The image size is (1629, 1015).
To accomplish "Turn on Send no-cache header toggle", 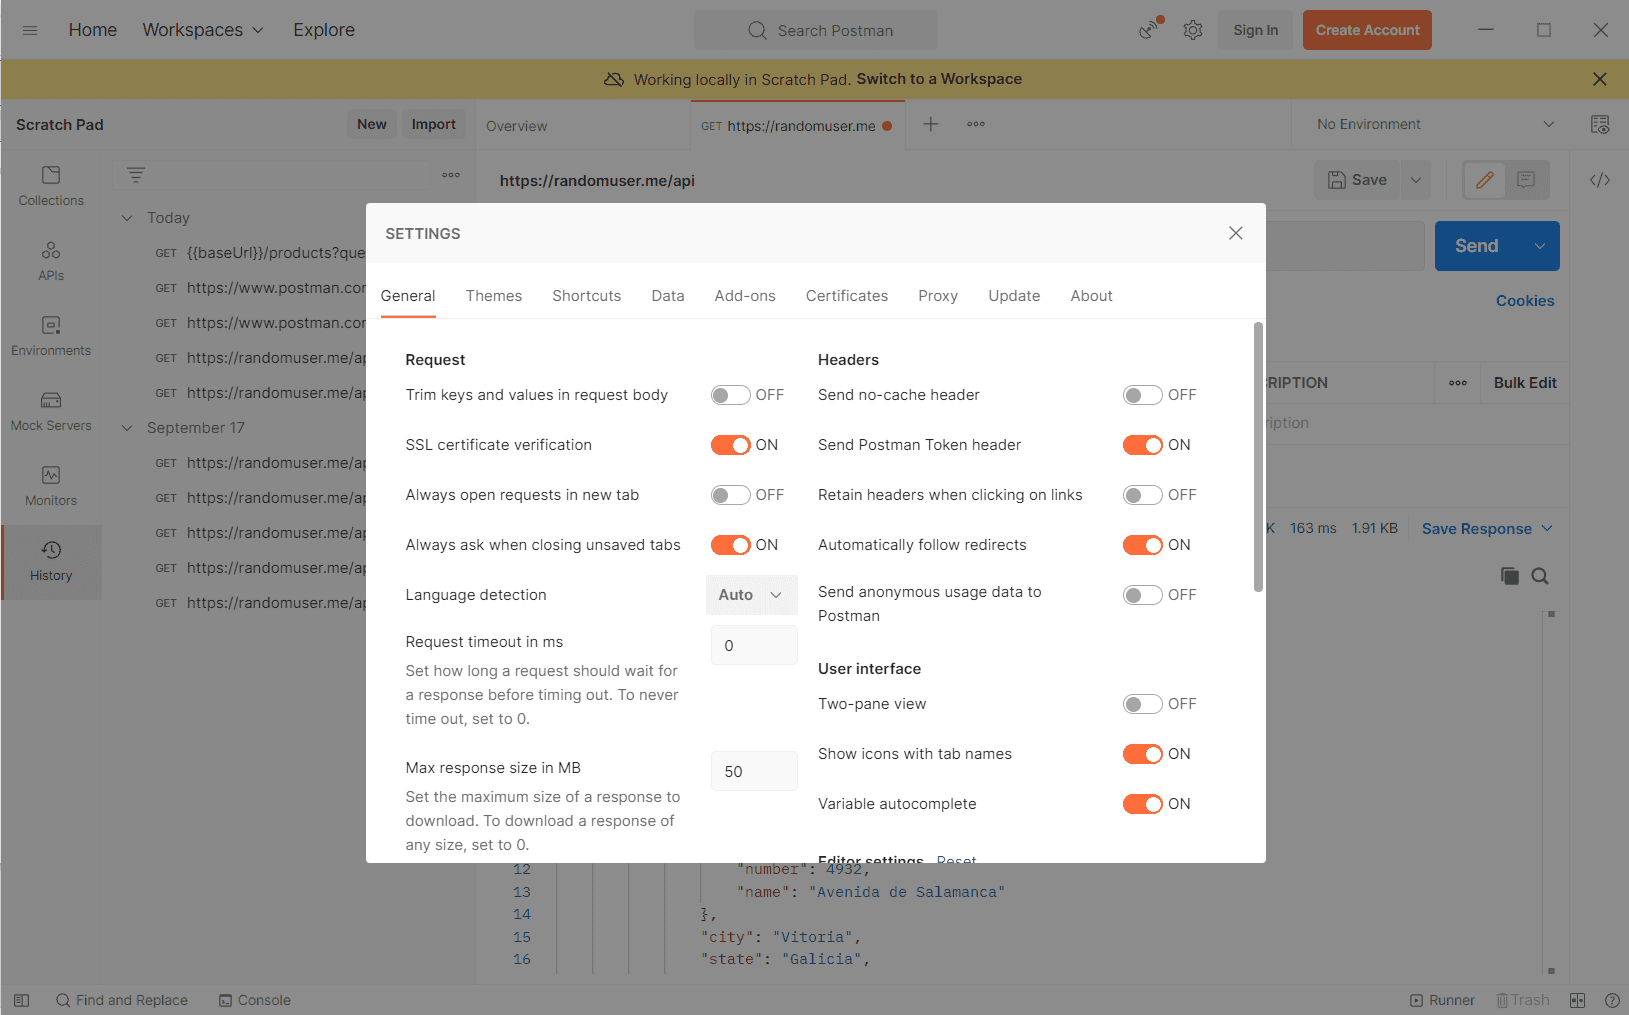I will click(x=1142, y=395).
